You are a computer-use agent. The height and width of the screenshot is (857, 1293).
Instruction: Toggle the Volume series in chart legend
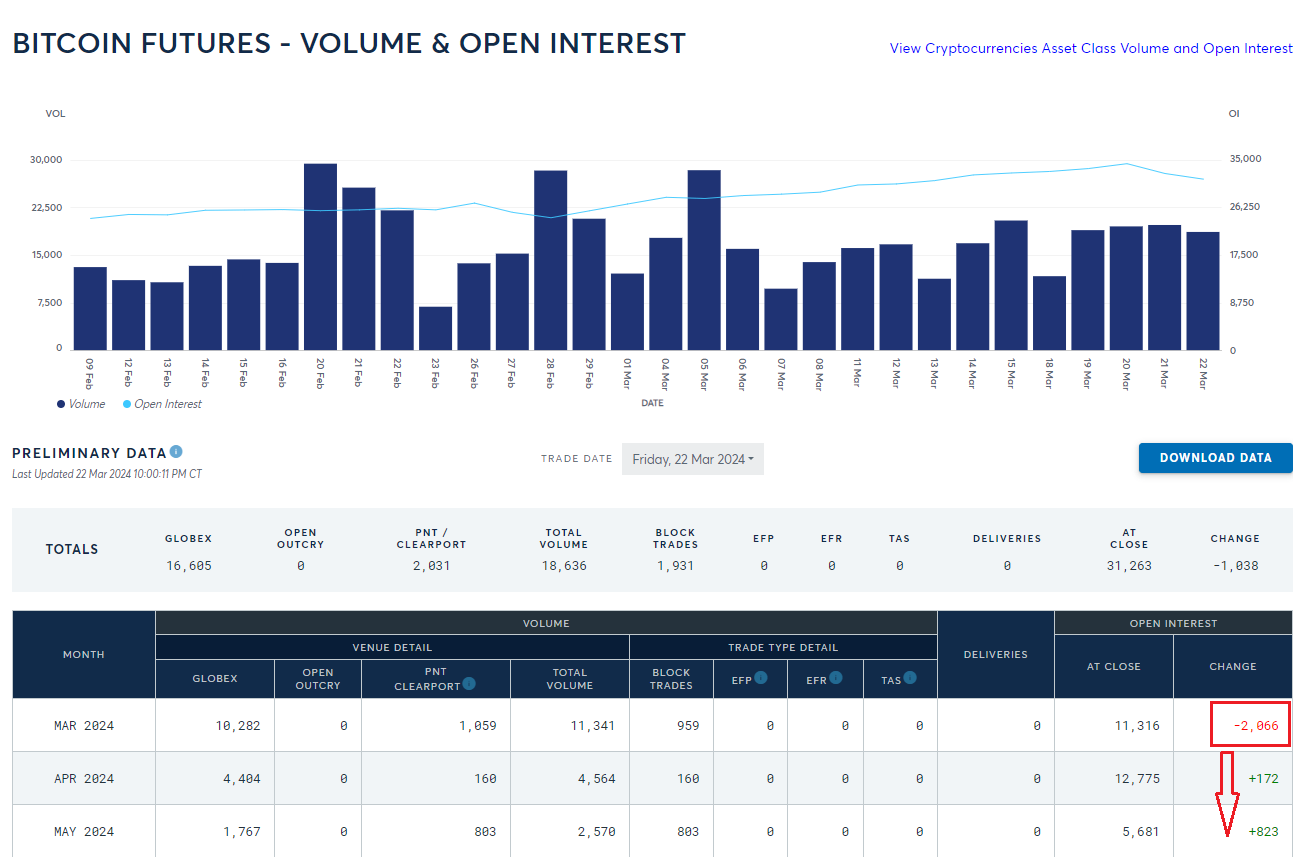81,404
